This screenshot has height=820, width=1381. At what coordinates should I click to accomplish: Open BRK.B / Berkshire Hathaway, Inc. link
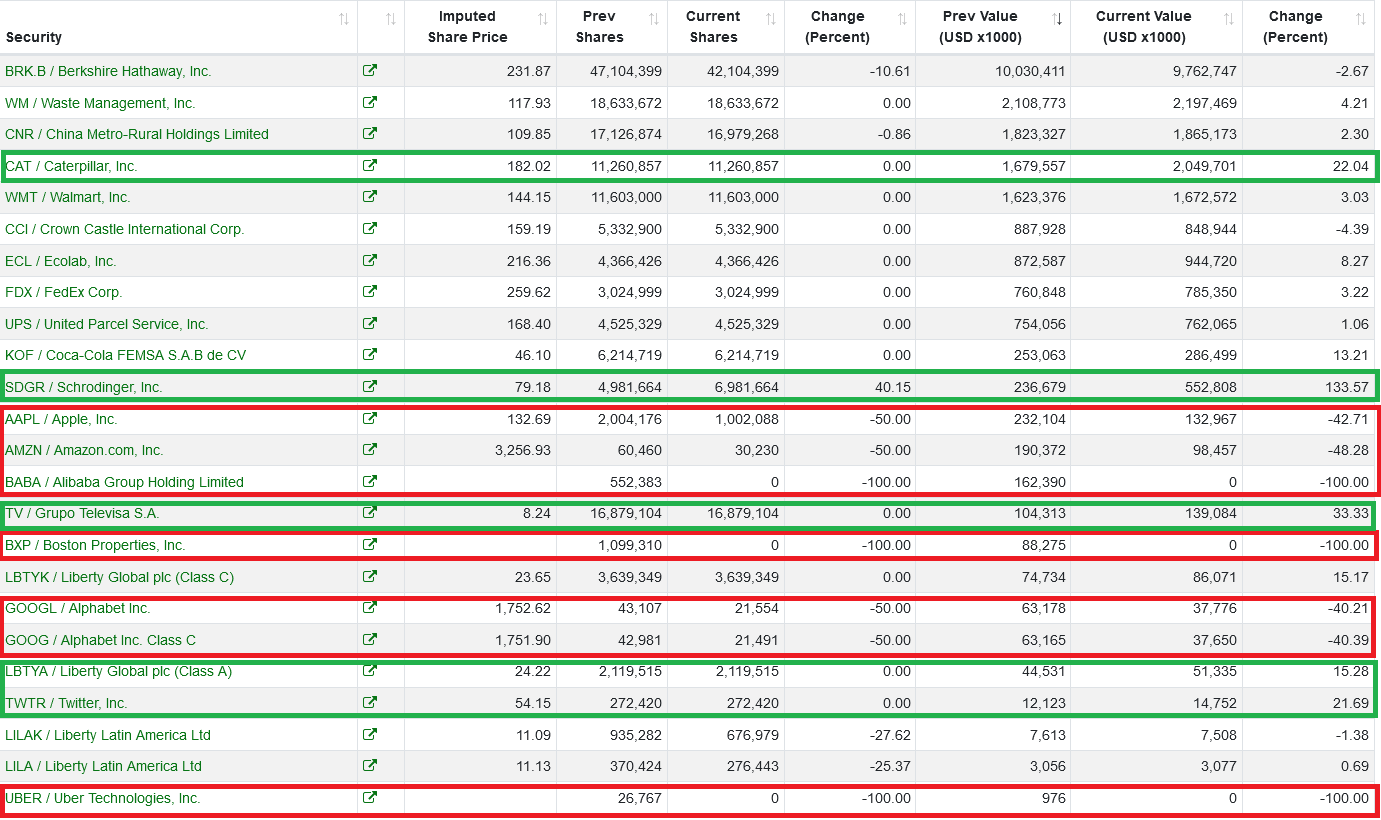(x=108, y=71)
